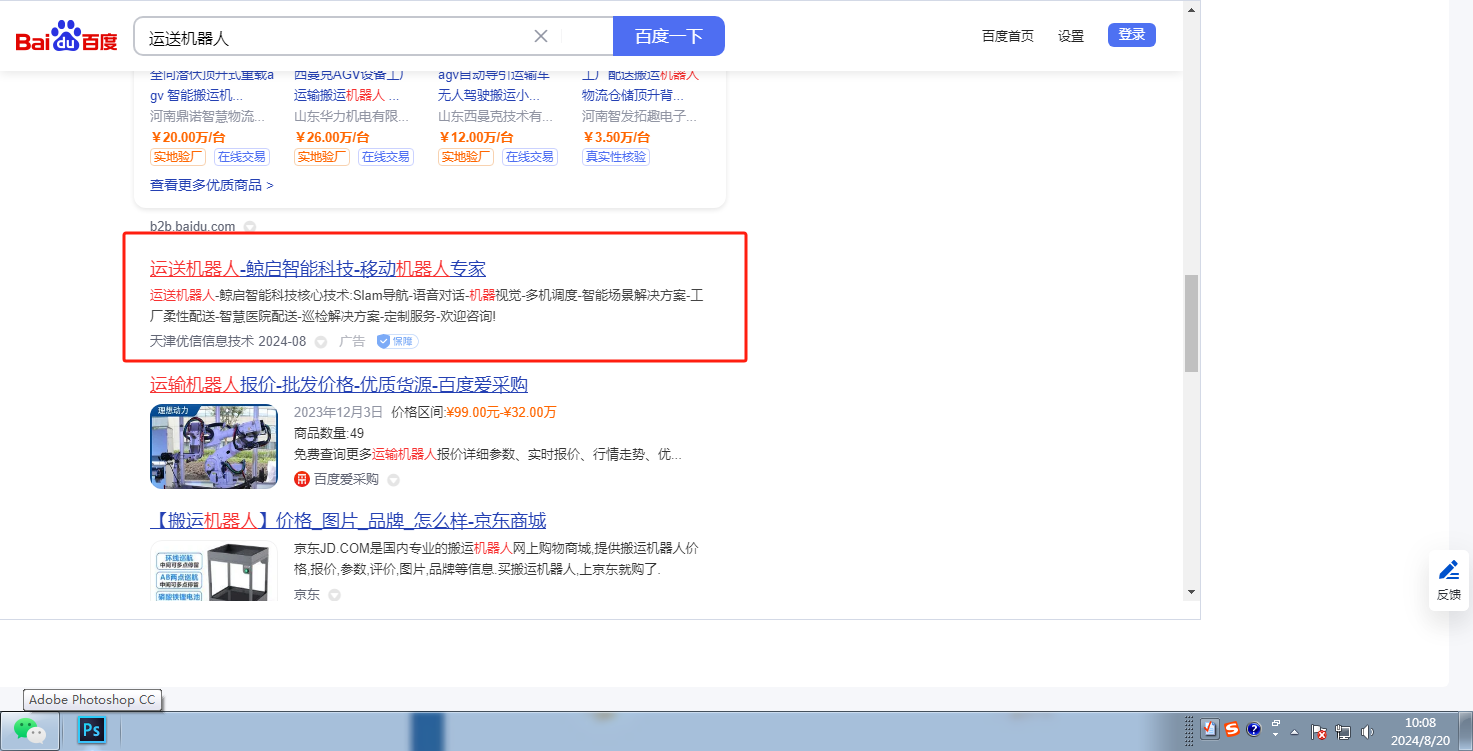Expand the dropdown beside 百度爱采购 source
1473x751 pixels.
point(393,480)
